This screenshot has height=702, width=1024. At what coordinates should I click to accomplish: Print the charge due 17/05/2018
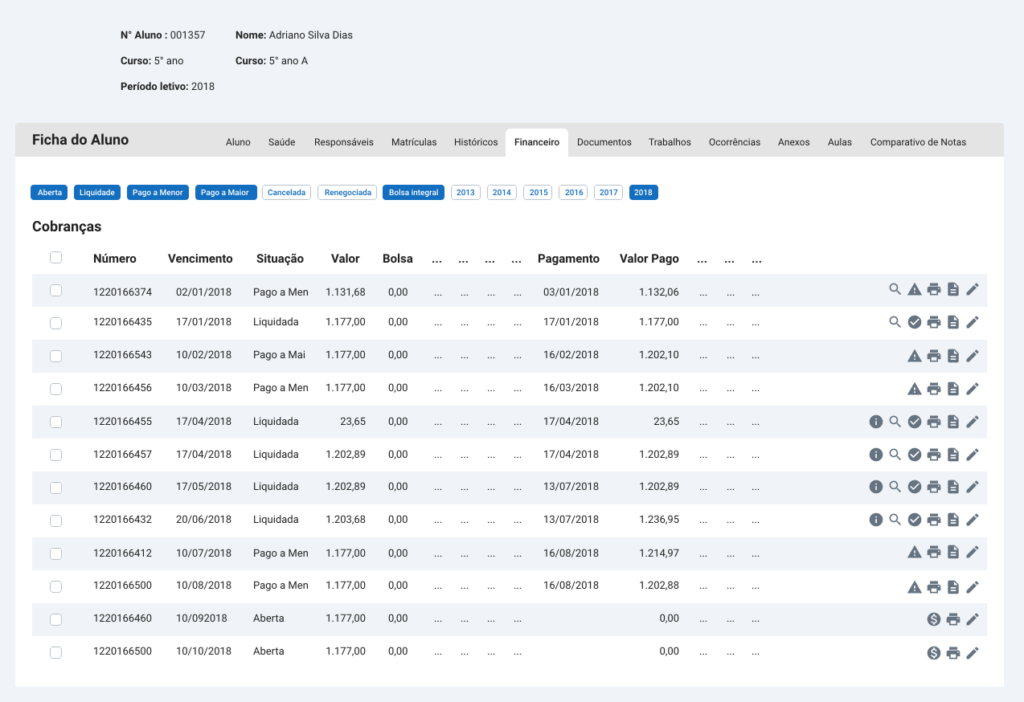tap(934, 487)
